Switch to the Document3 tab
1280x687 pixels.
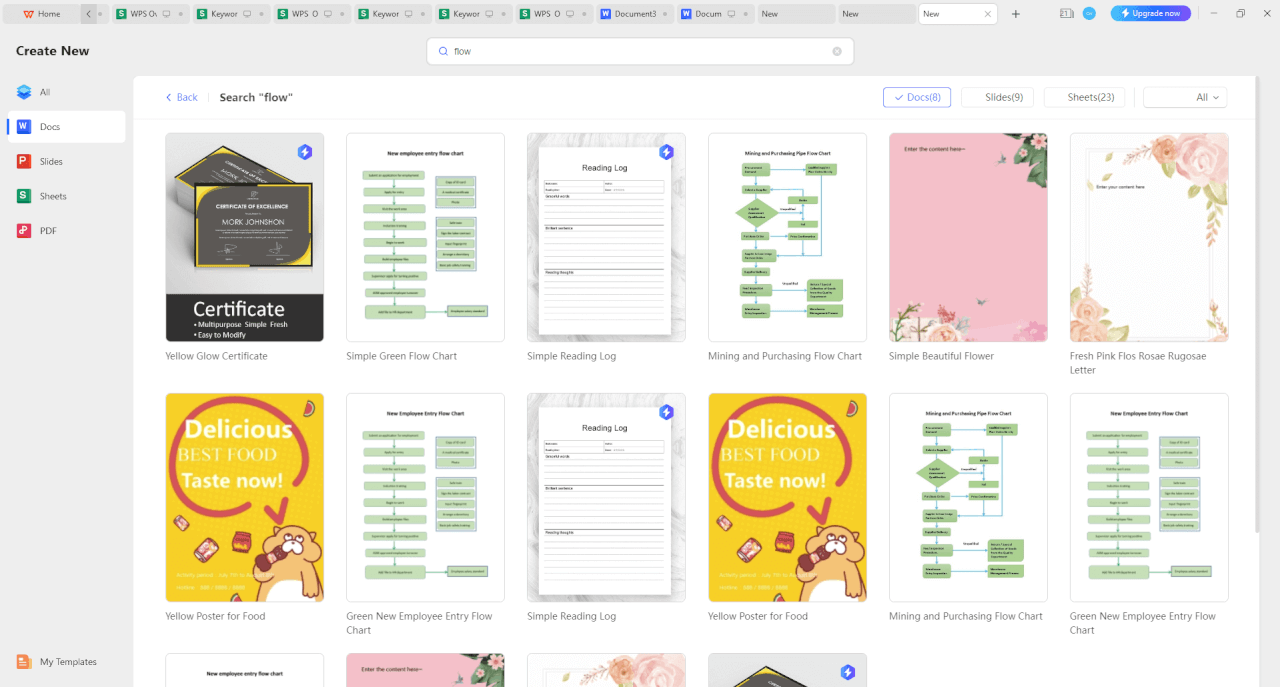point(636,14)
